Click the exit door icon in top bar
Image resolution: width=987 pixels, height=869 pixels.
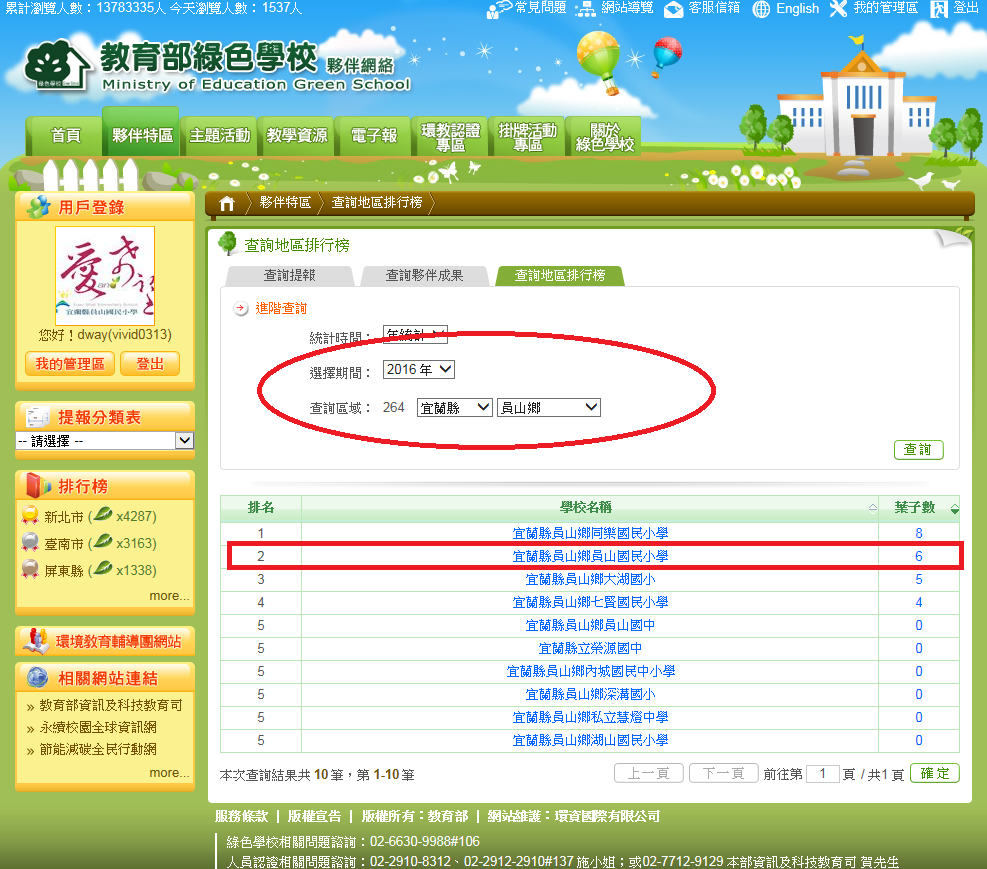pos(939,9)
